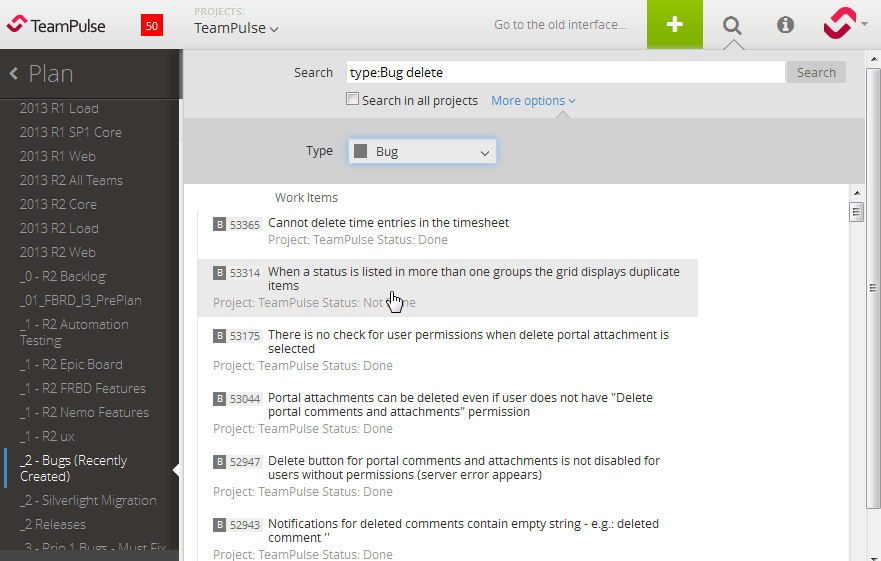This screenshot has width=881, height=561.
Task: Click work item ID 53314
Action: (x=245, y=273)
